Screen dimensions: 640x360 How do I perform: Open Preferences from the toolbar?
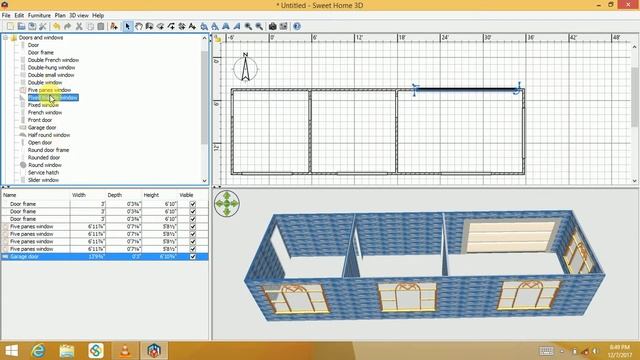42,27
